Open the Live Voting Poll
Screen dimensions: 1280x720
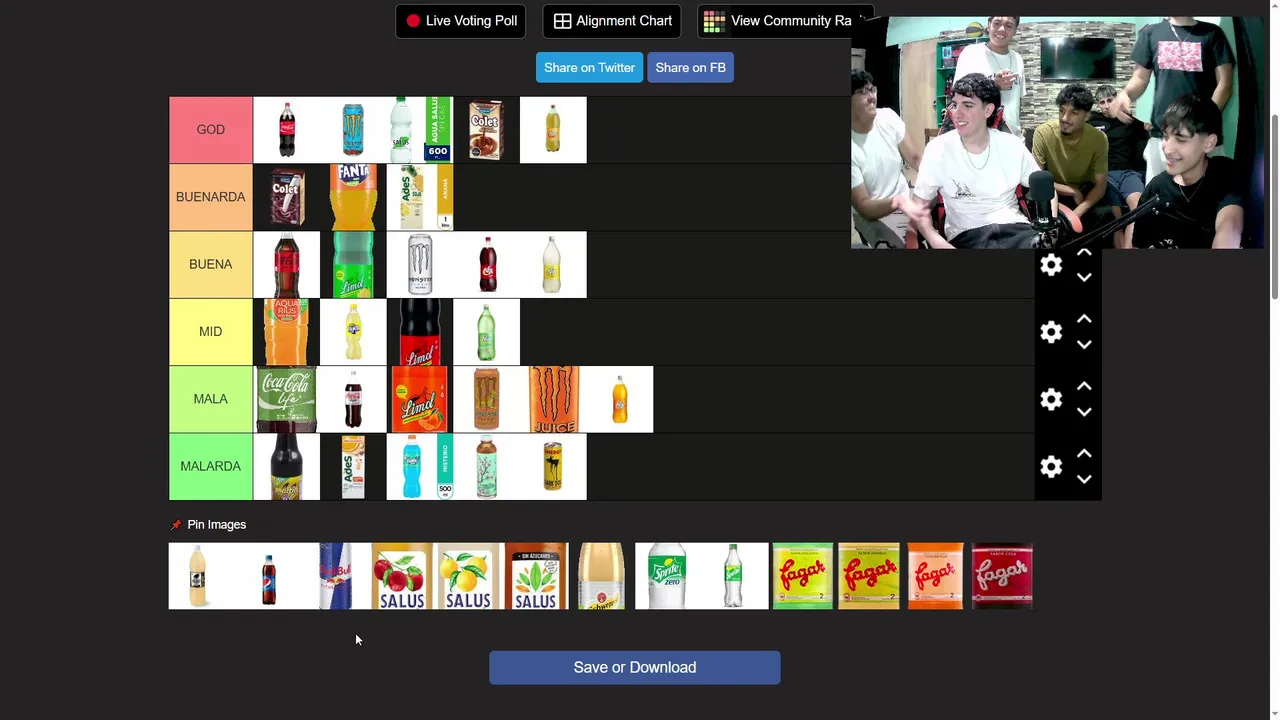coord(461,21)
